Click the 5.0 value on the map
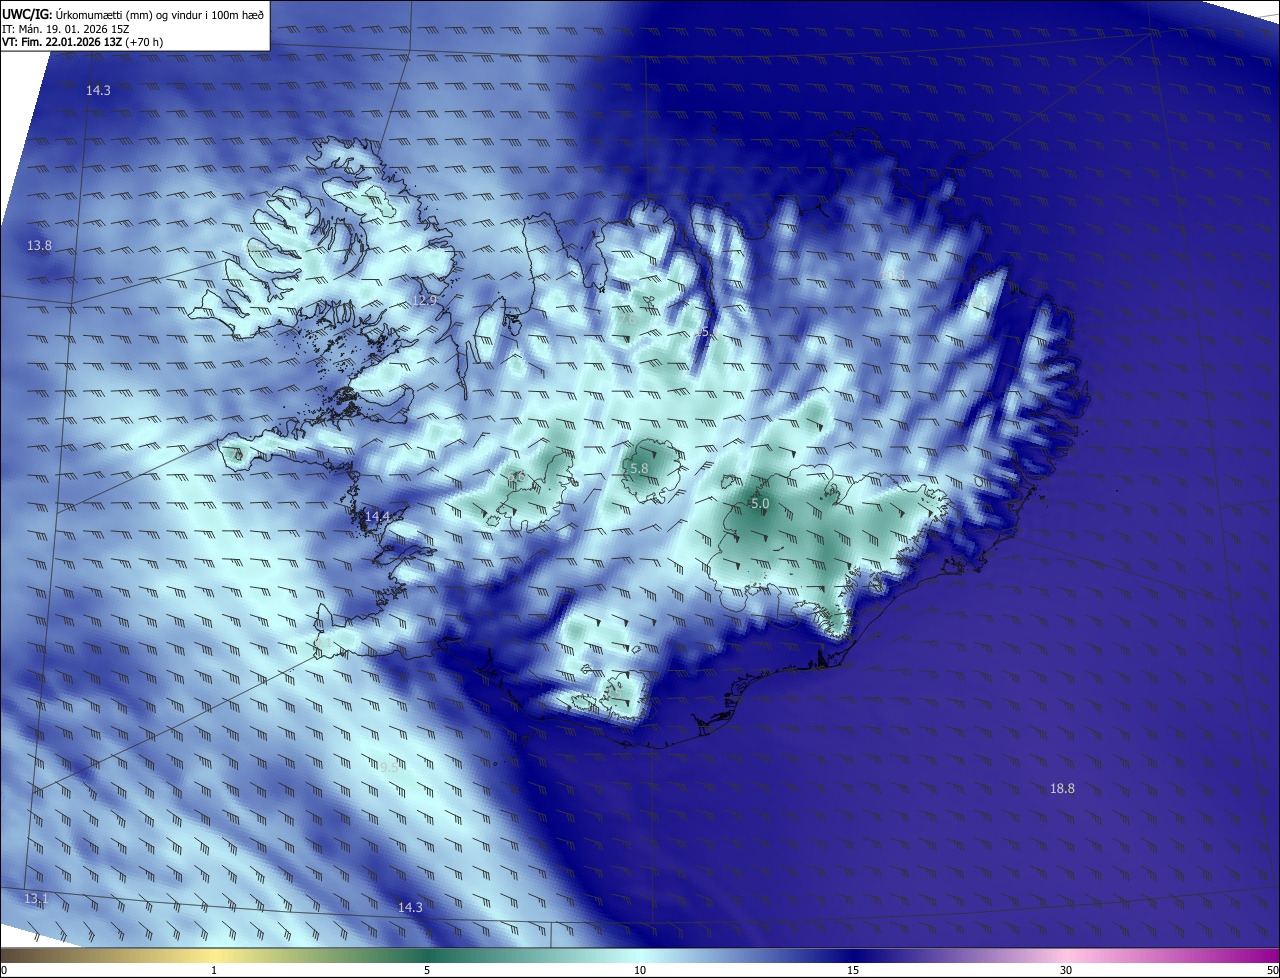Viewport: 1280px width, 978px height. [760, 504]
